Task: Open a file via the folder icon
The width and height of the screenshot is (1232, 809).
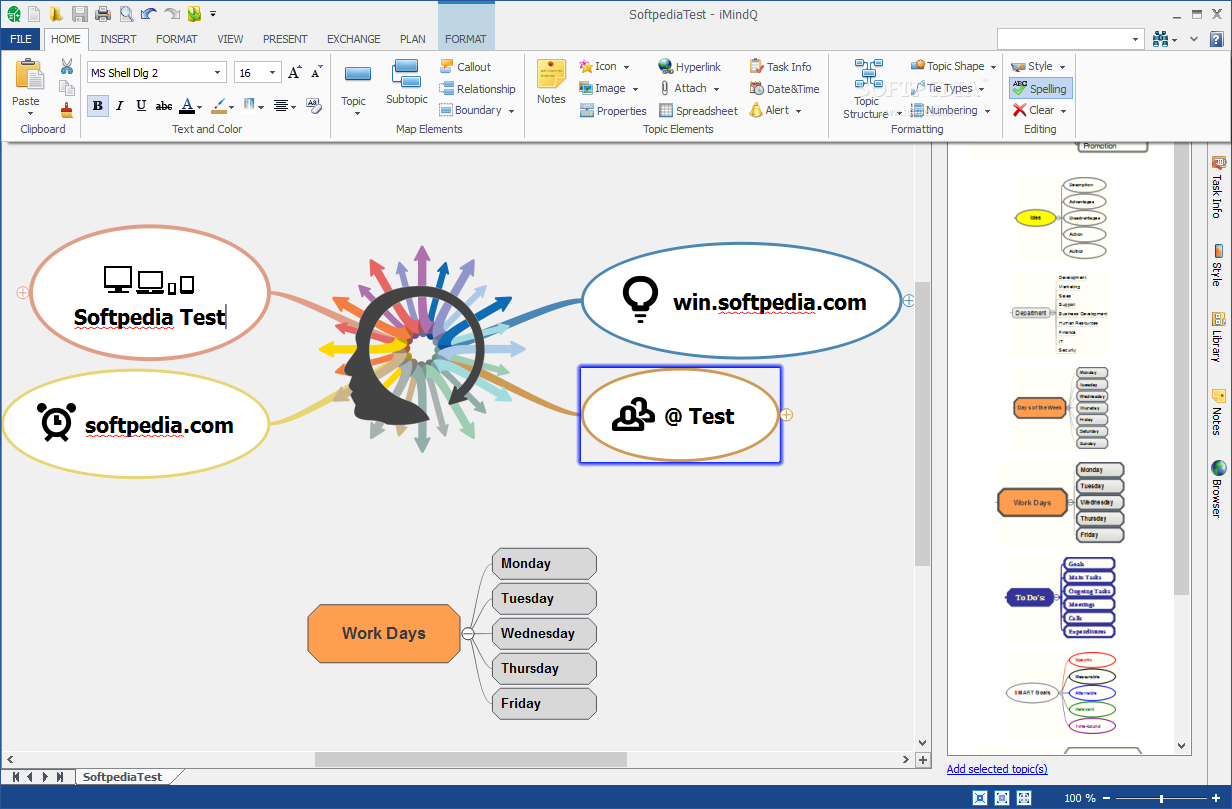Action: coord(57,13)
